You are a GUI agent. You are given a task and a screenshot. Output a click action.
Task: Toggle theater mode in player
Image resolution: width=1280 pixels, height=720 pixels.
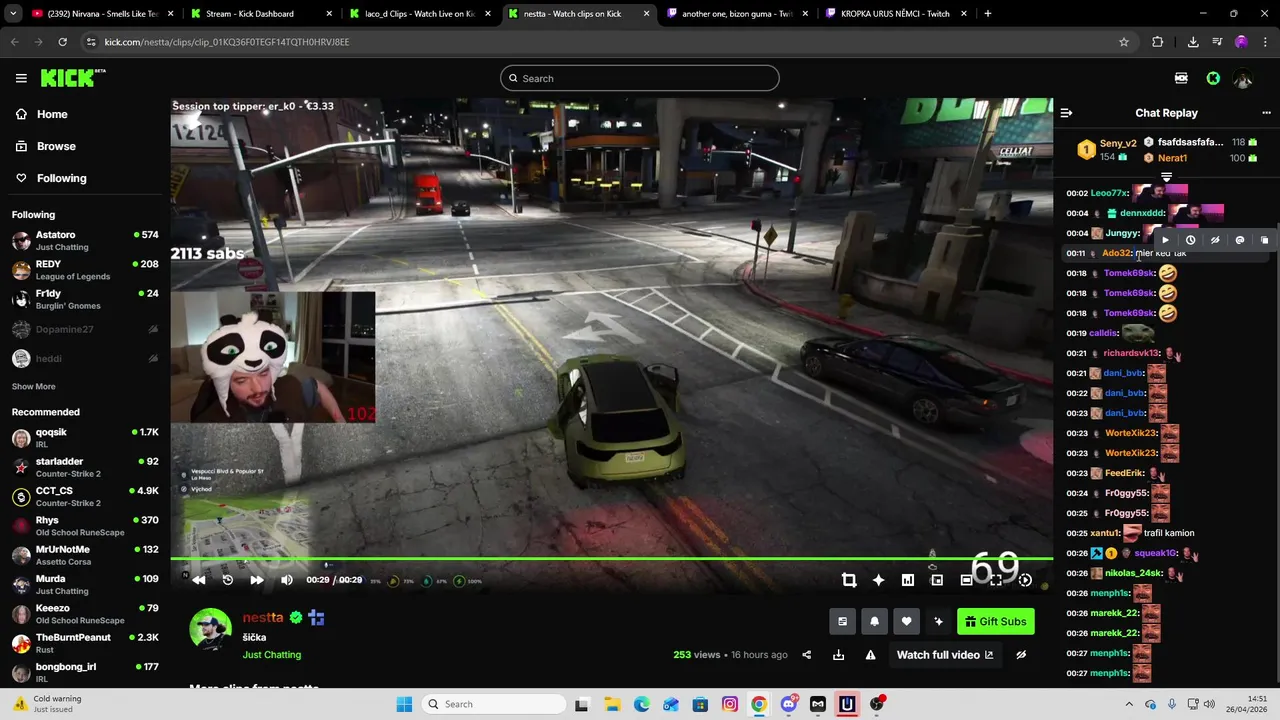(x=966, y=580)
